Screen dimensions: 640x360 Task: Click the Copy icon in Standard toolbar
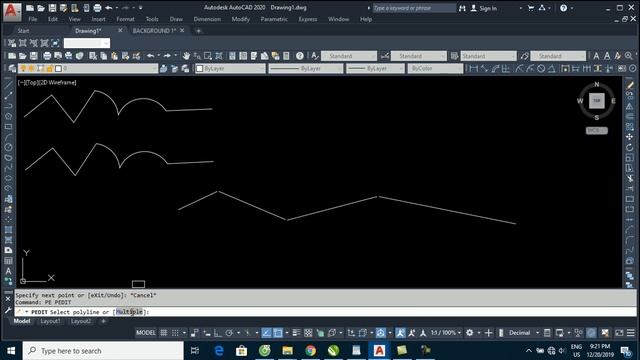104,56
